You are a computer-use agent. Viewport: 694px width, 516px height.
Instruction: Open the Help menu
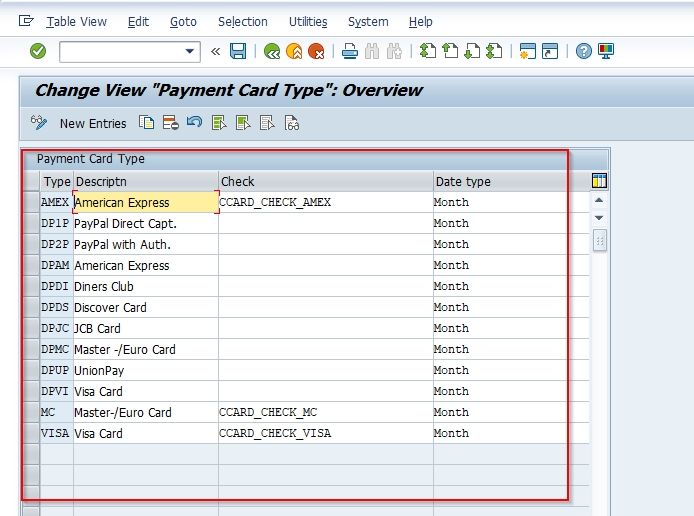coord(420,22)
